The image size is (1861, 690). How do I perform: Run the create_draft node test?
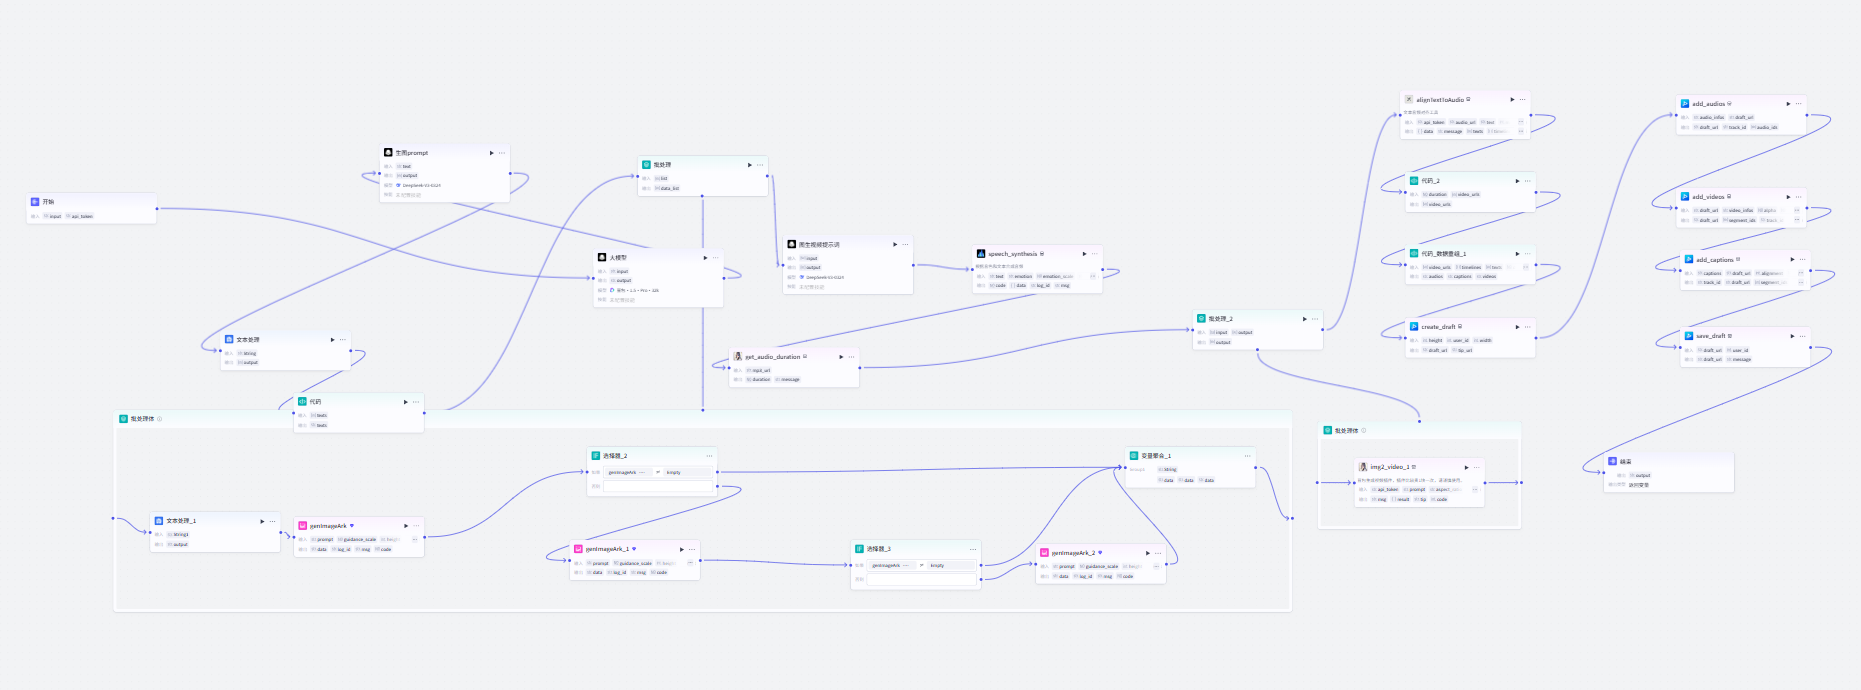(x=1517, y=326)
